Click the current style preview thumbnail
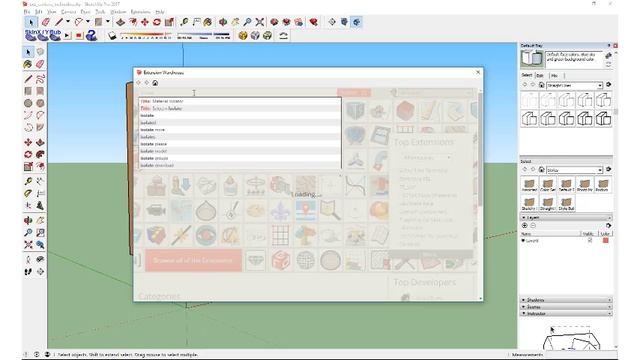The width and height of the screenshot is (640, 360). [x=532, y=59]
